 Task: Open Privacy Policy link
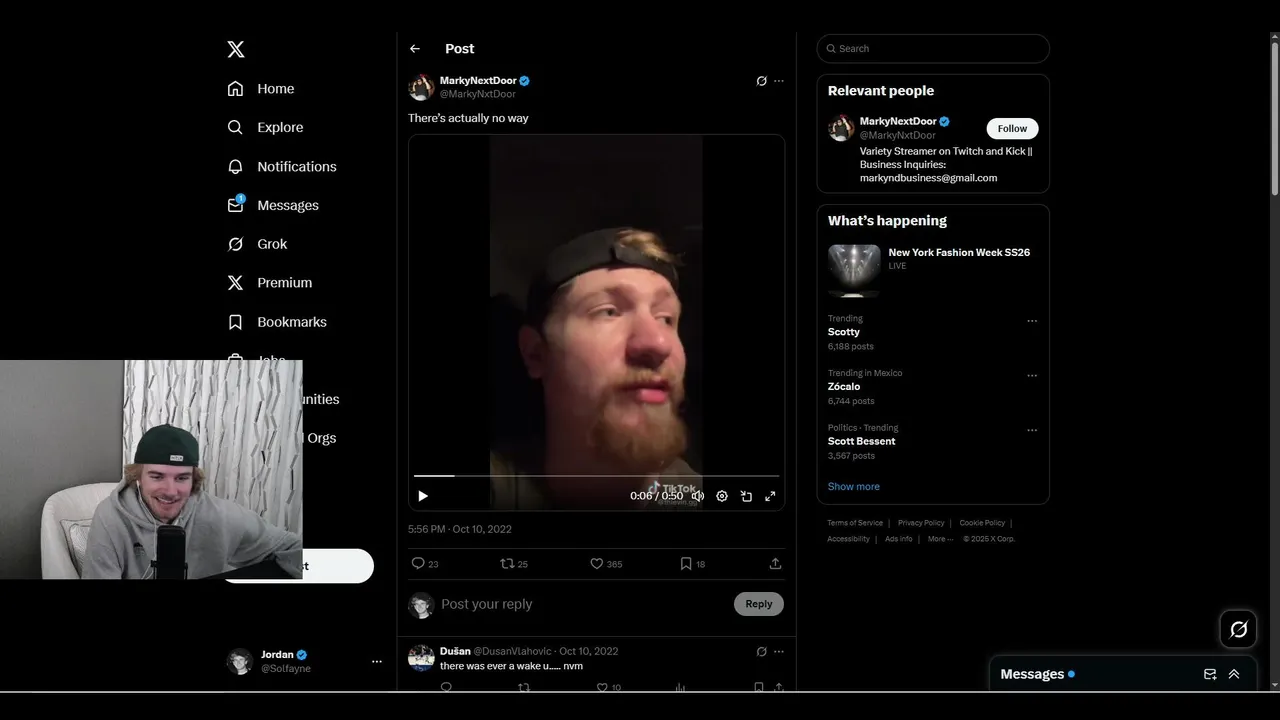tap(921, 523)
